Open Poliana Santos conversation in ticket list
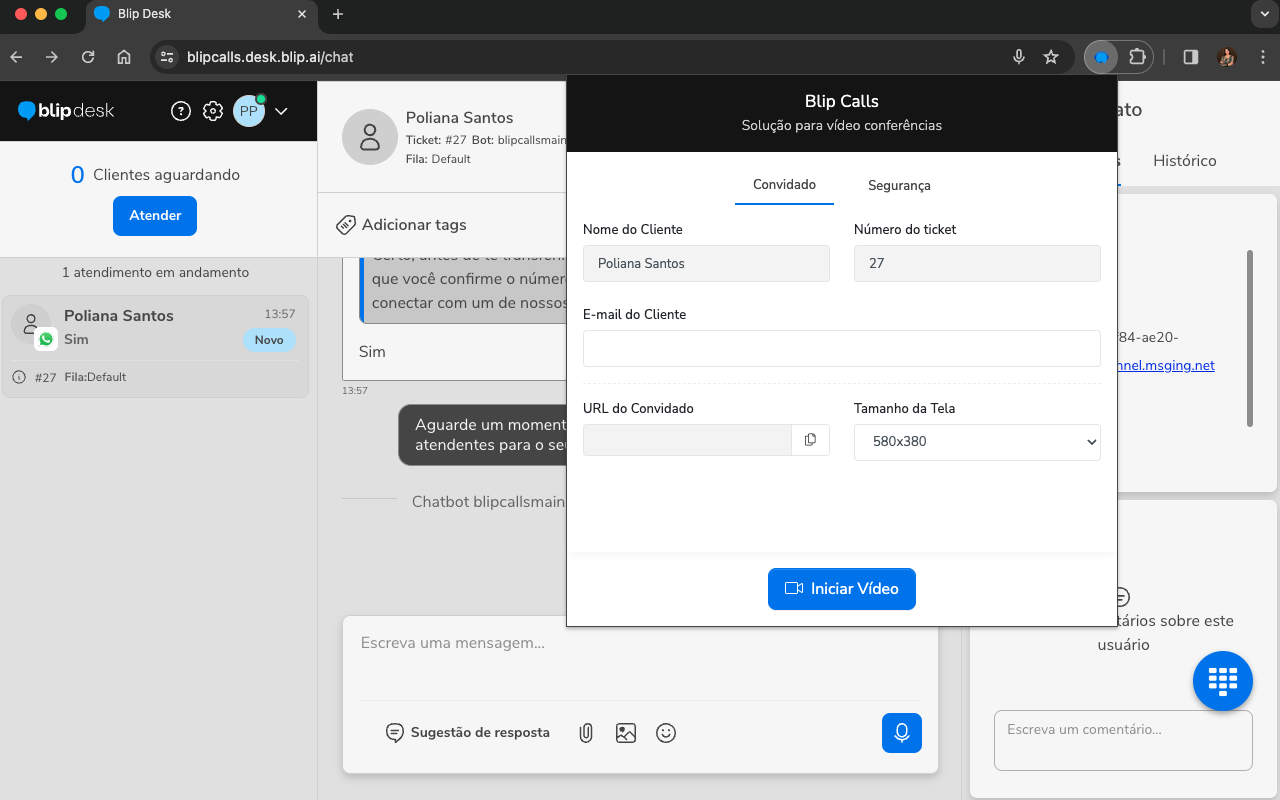The width and height of the screenshot is (1280, 800). click(155, 346)
